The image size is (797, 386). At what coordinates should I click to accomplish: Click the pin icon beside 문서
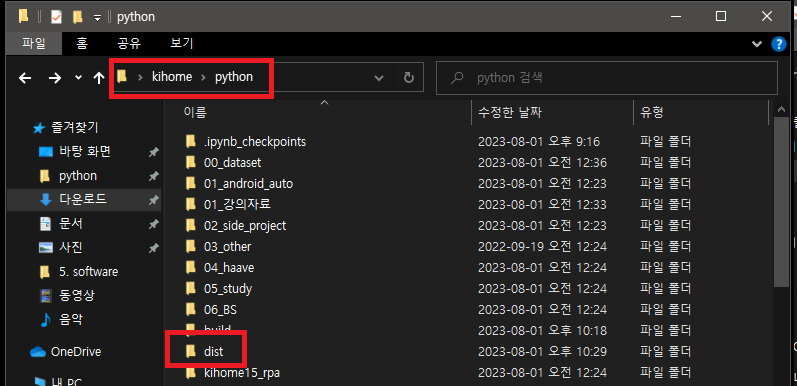[x=153, y=224]
